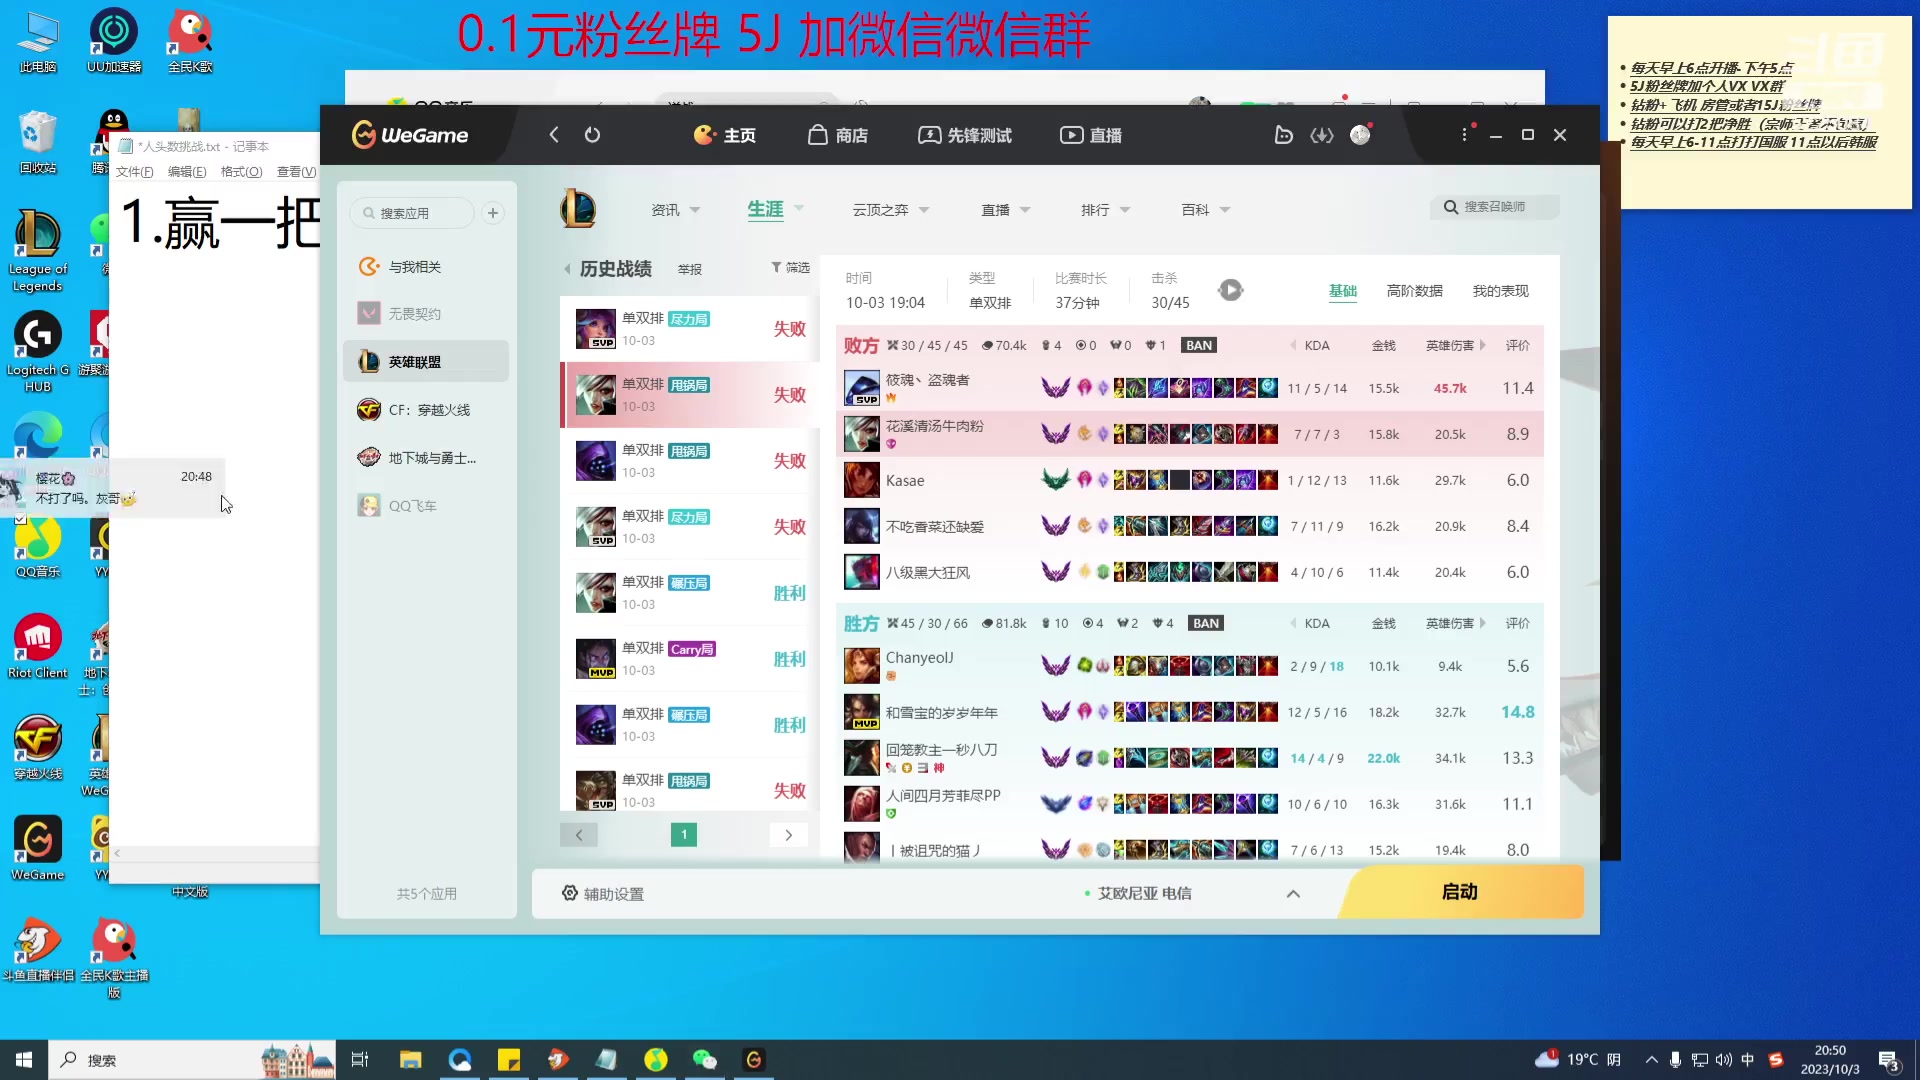The image size is (1920, 1080).
Task: Switch to the 高阶数据 tab
Action: click(x=1414, y=291)
